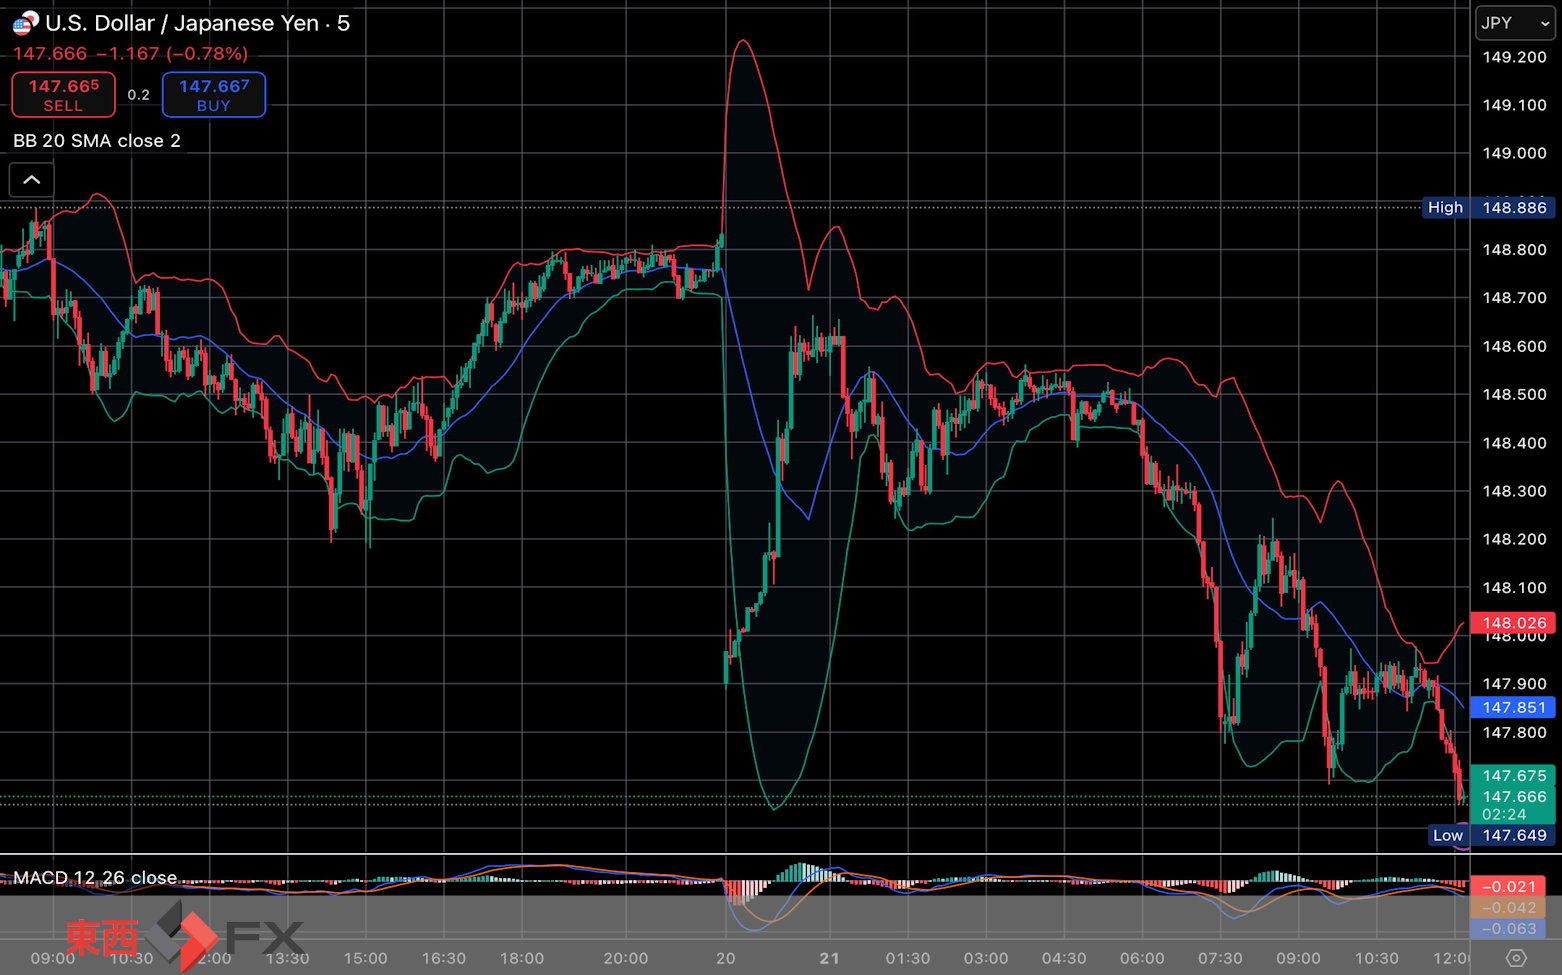Image resolution: width=1562 pixels, height=975 pixels.
Task: Click the 21 date marker on time axis
Action: pyautogui.click(x=829, y=958)
